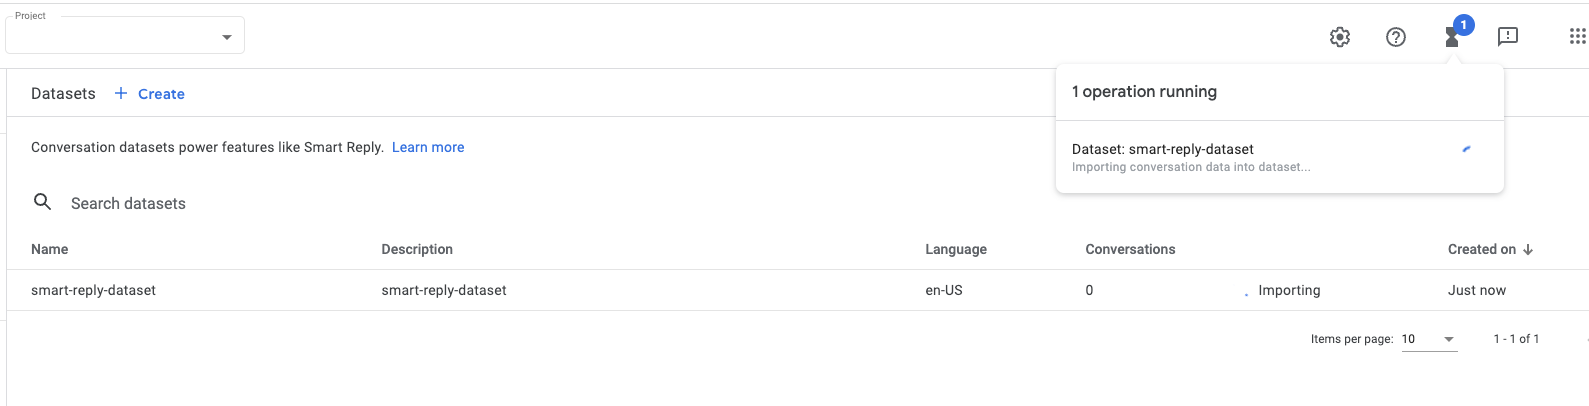Screen dimensions: 1589x406
Task: Expand the Project dropdown
Action: pos(125,36)
